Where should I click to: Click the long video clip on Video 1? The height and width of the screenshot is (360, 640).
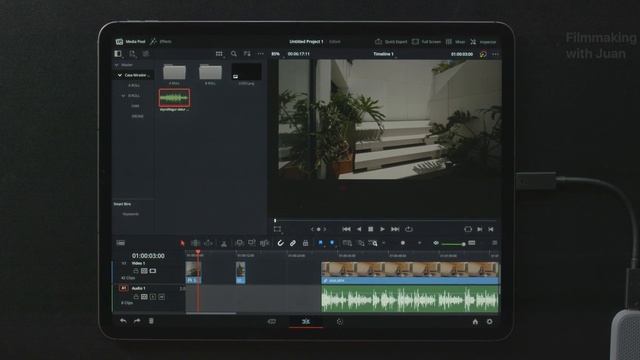point(410,273)
